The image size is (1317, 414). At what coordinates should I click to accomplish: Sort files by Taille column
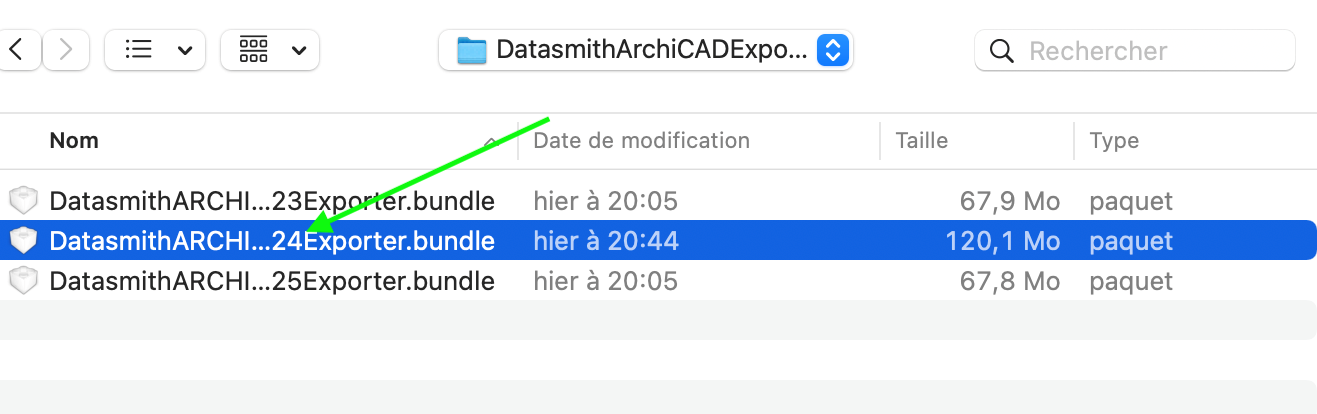point(921,141)
